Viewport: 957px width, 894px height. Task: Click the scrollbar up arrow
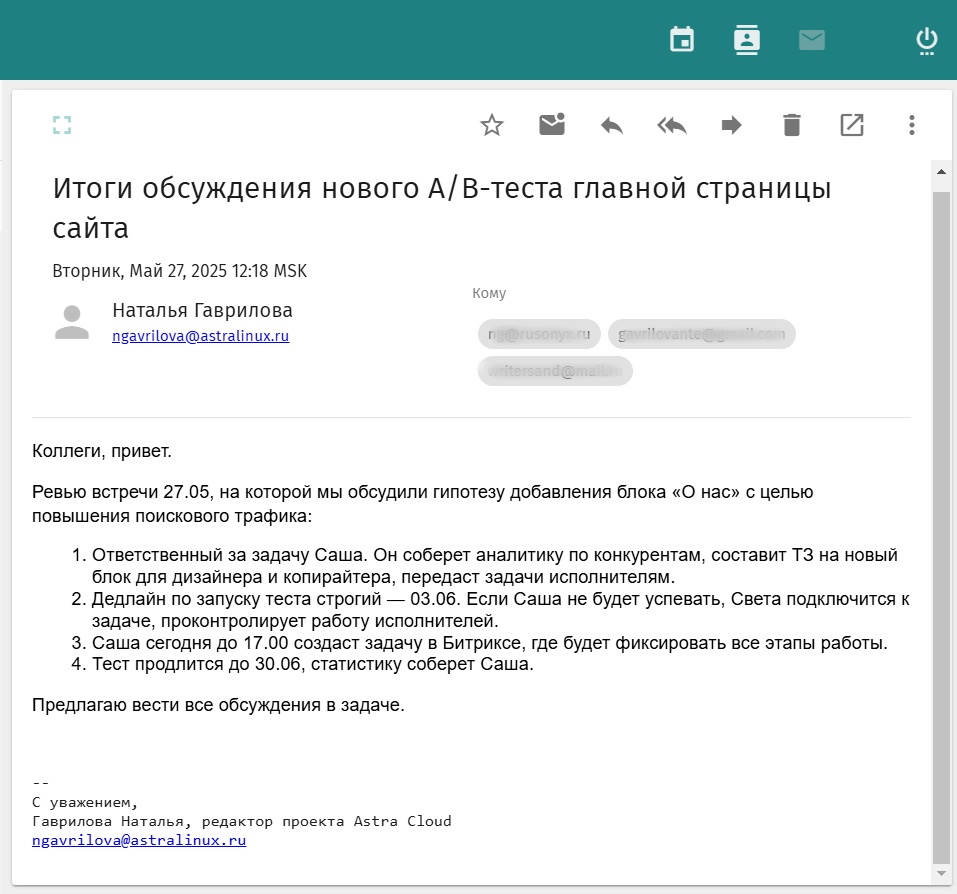941,172
